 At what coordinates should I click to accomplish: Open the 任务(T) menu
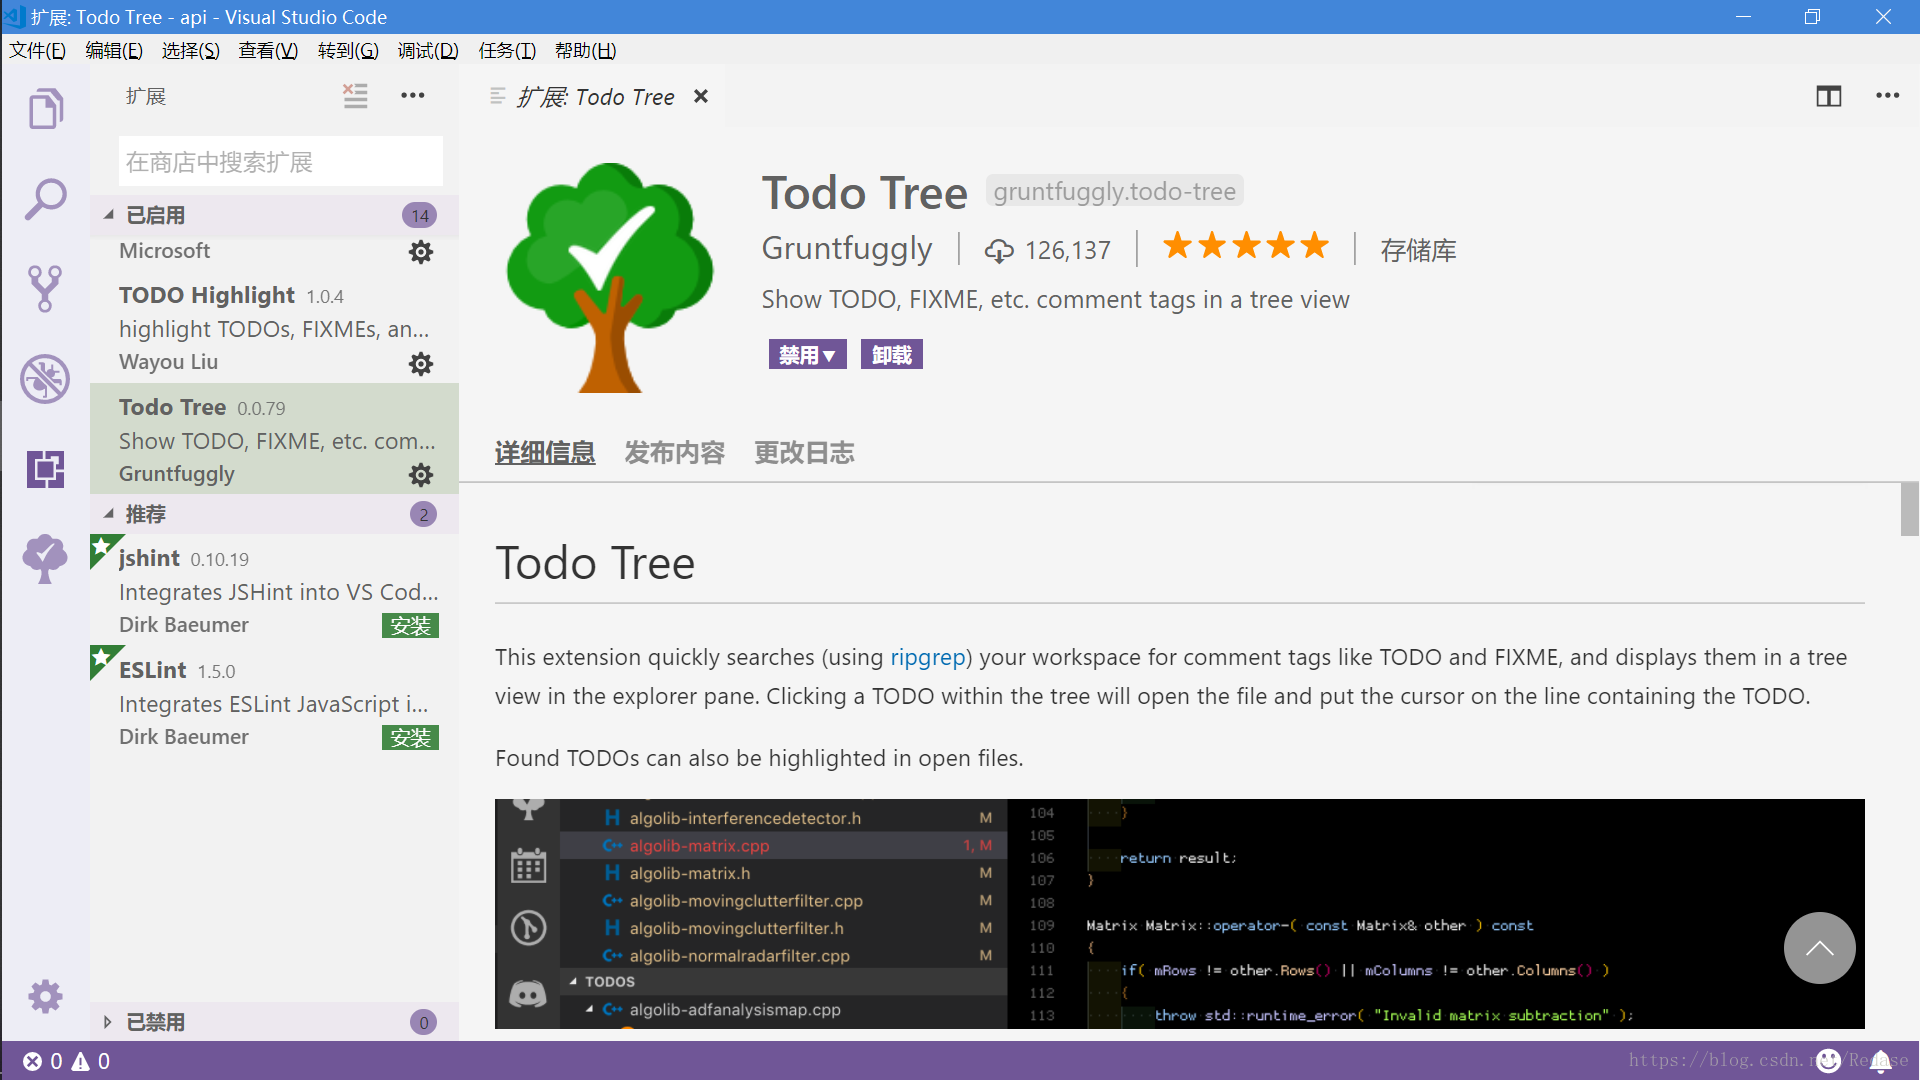point(507,51)
